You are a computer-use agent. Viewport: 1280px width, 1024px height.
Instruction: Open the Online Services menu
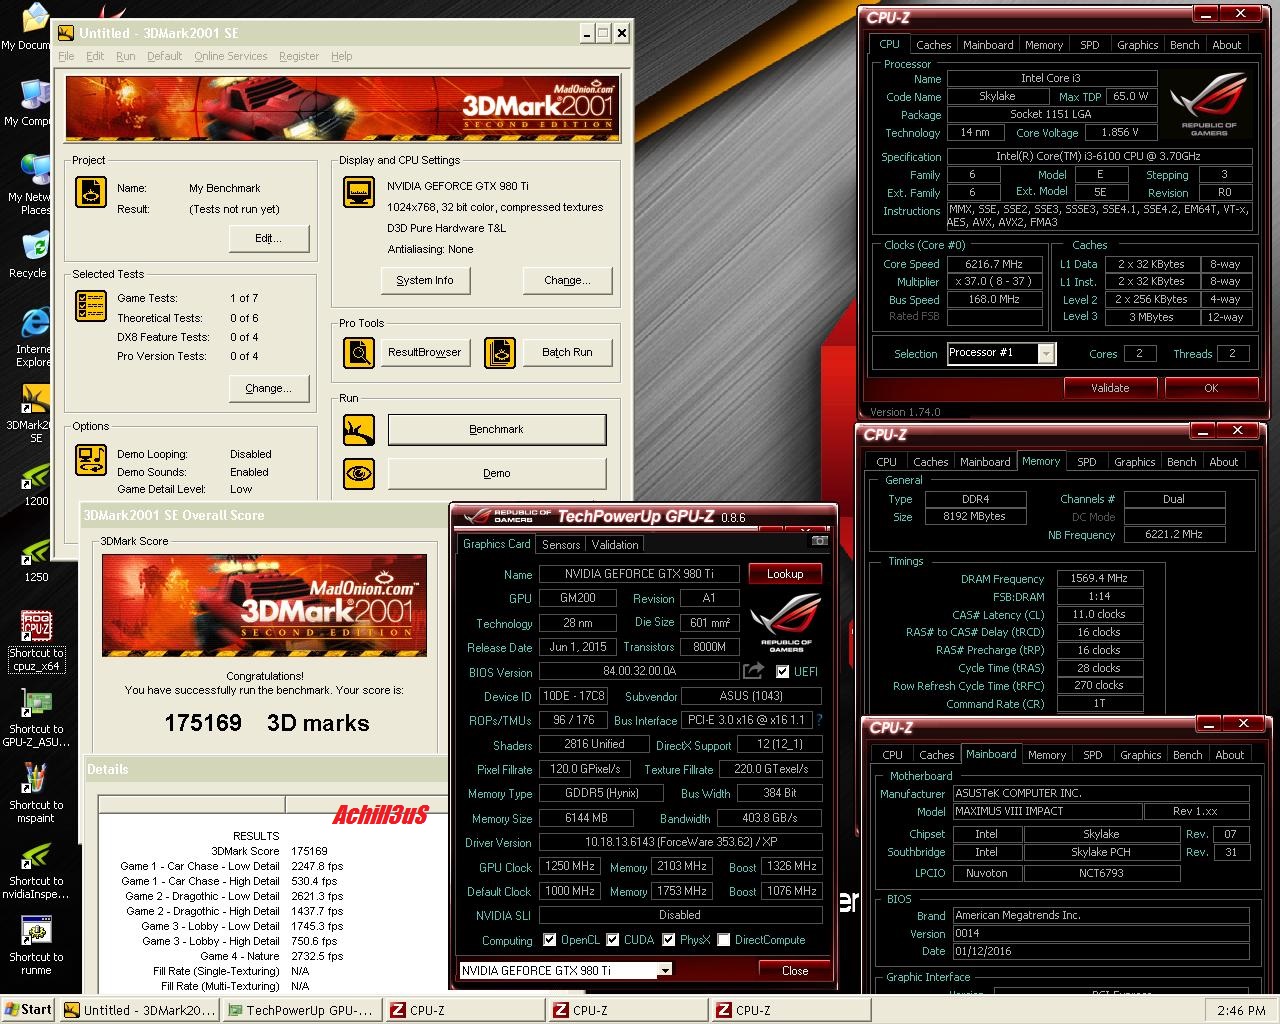[x=230, y=56]
